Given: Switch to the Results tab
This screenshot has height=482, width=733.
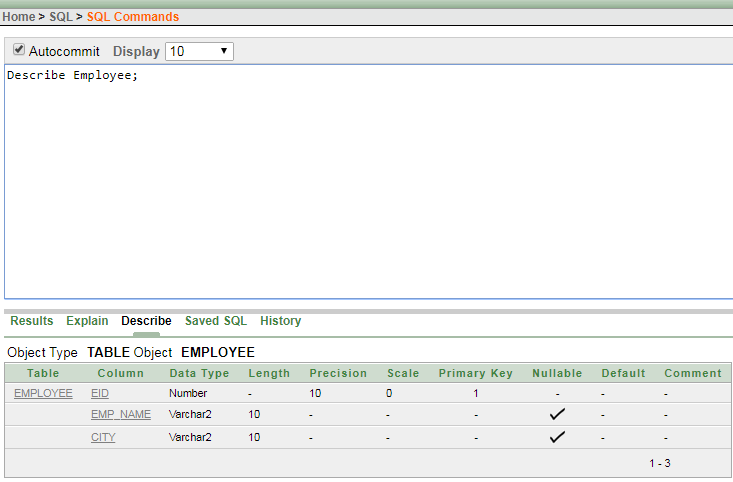Looking at the screenshot, I should tap(32, 321).
